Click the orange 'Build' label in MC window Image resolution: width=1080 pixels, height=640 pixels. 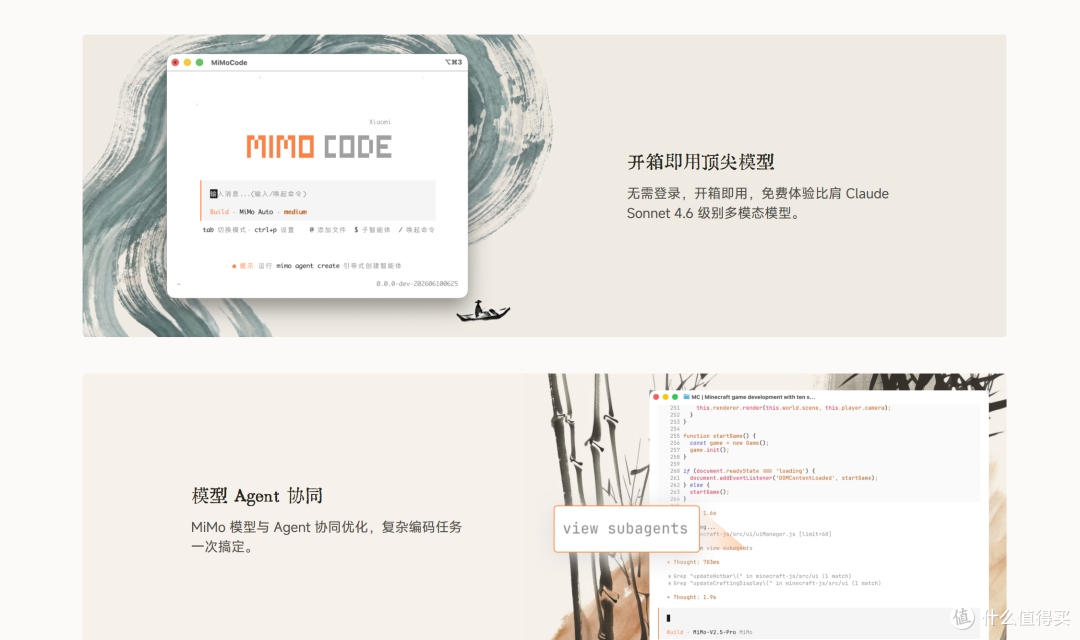[675, 632]
